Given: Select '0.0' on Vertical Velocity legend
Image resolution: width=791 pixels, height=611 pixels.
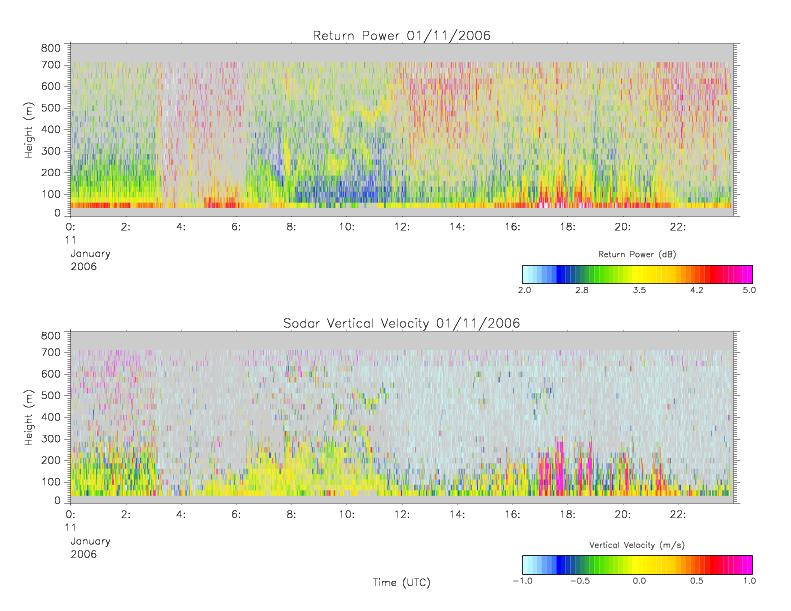Looking at the screenshot, I should coord(639,581).
